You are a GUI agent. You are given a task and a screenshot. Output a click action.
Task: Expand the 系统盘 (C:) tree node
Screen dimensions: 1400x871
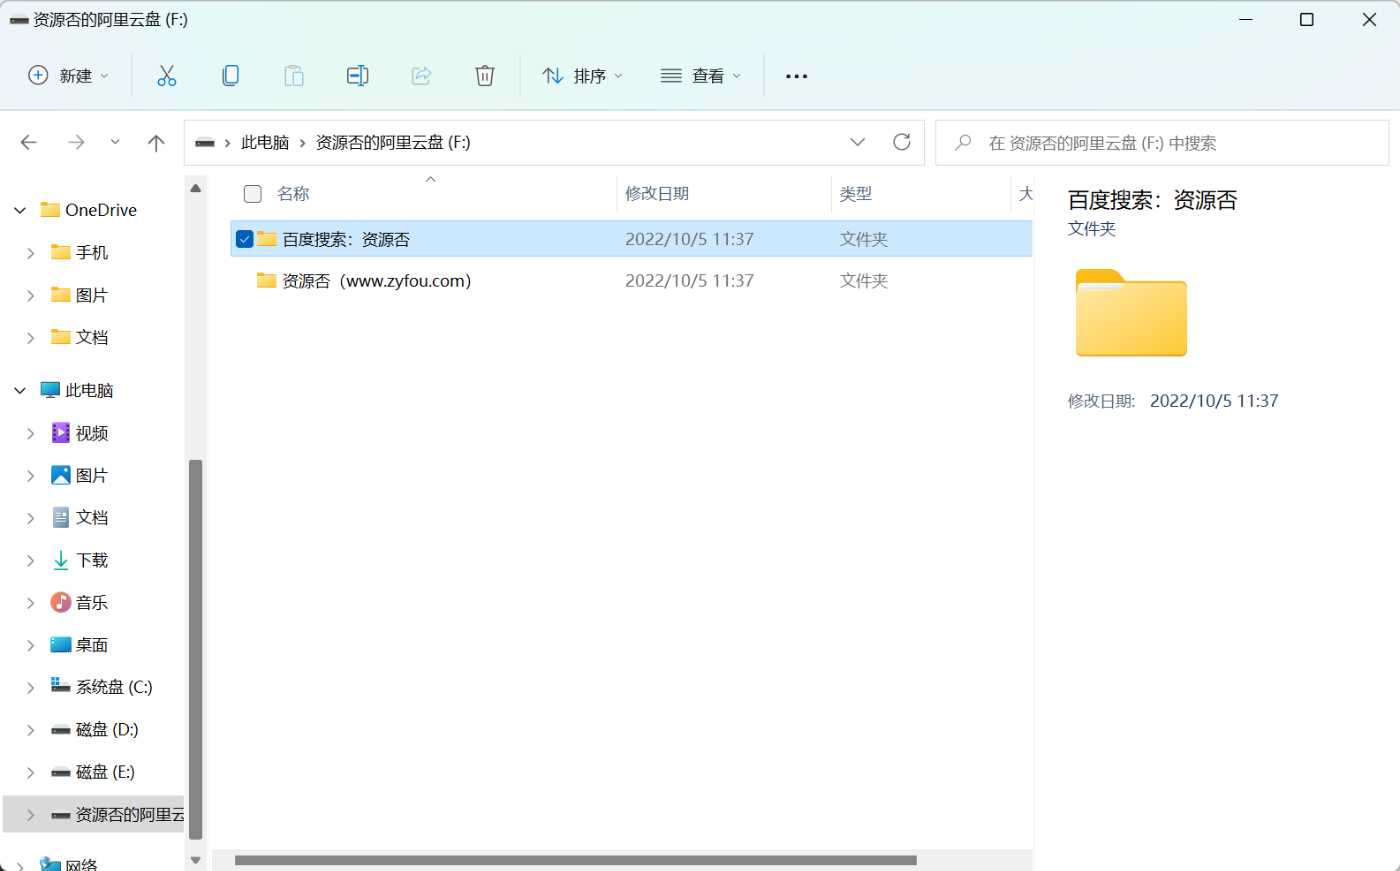point(30,687)
